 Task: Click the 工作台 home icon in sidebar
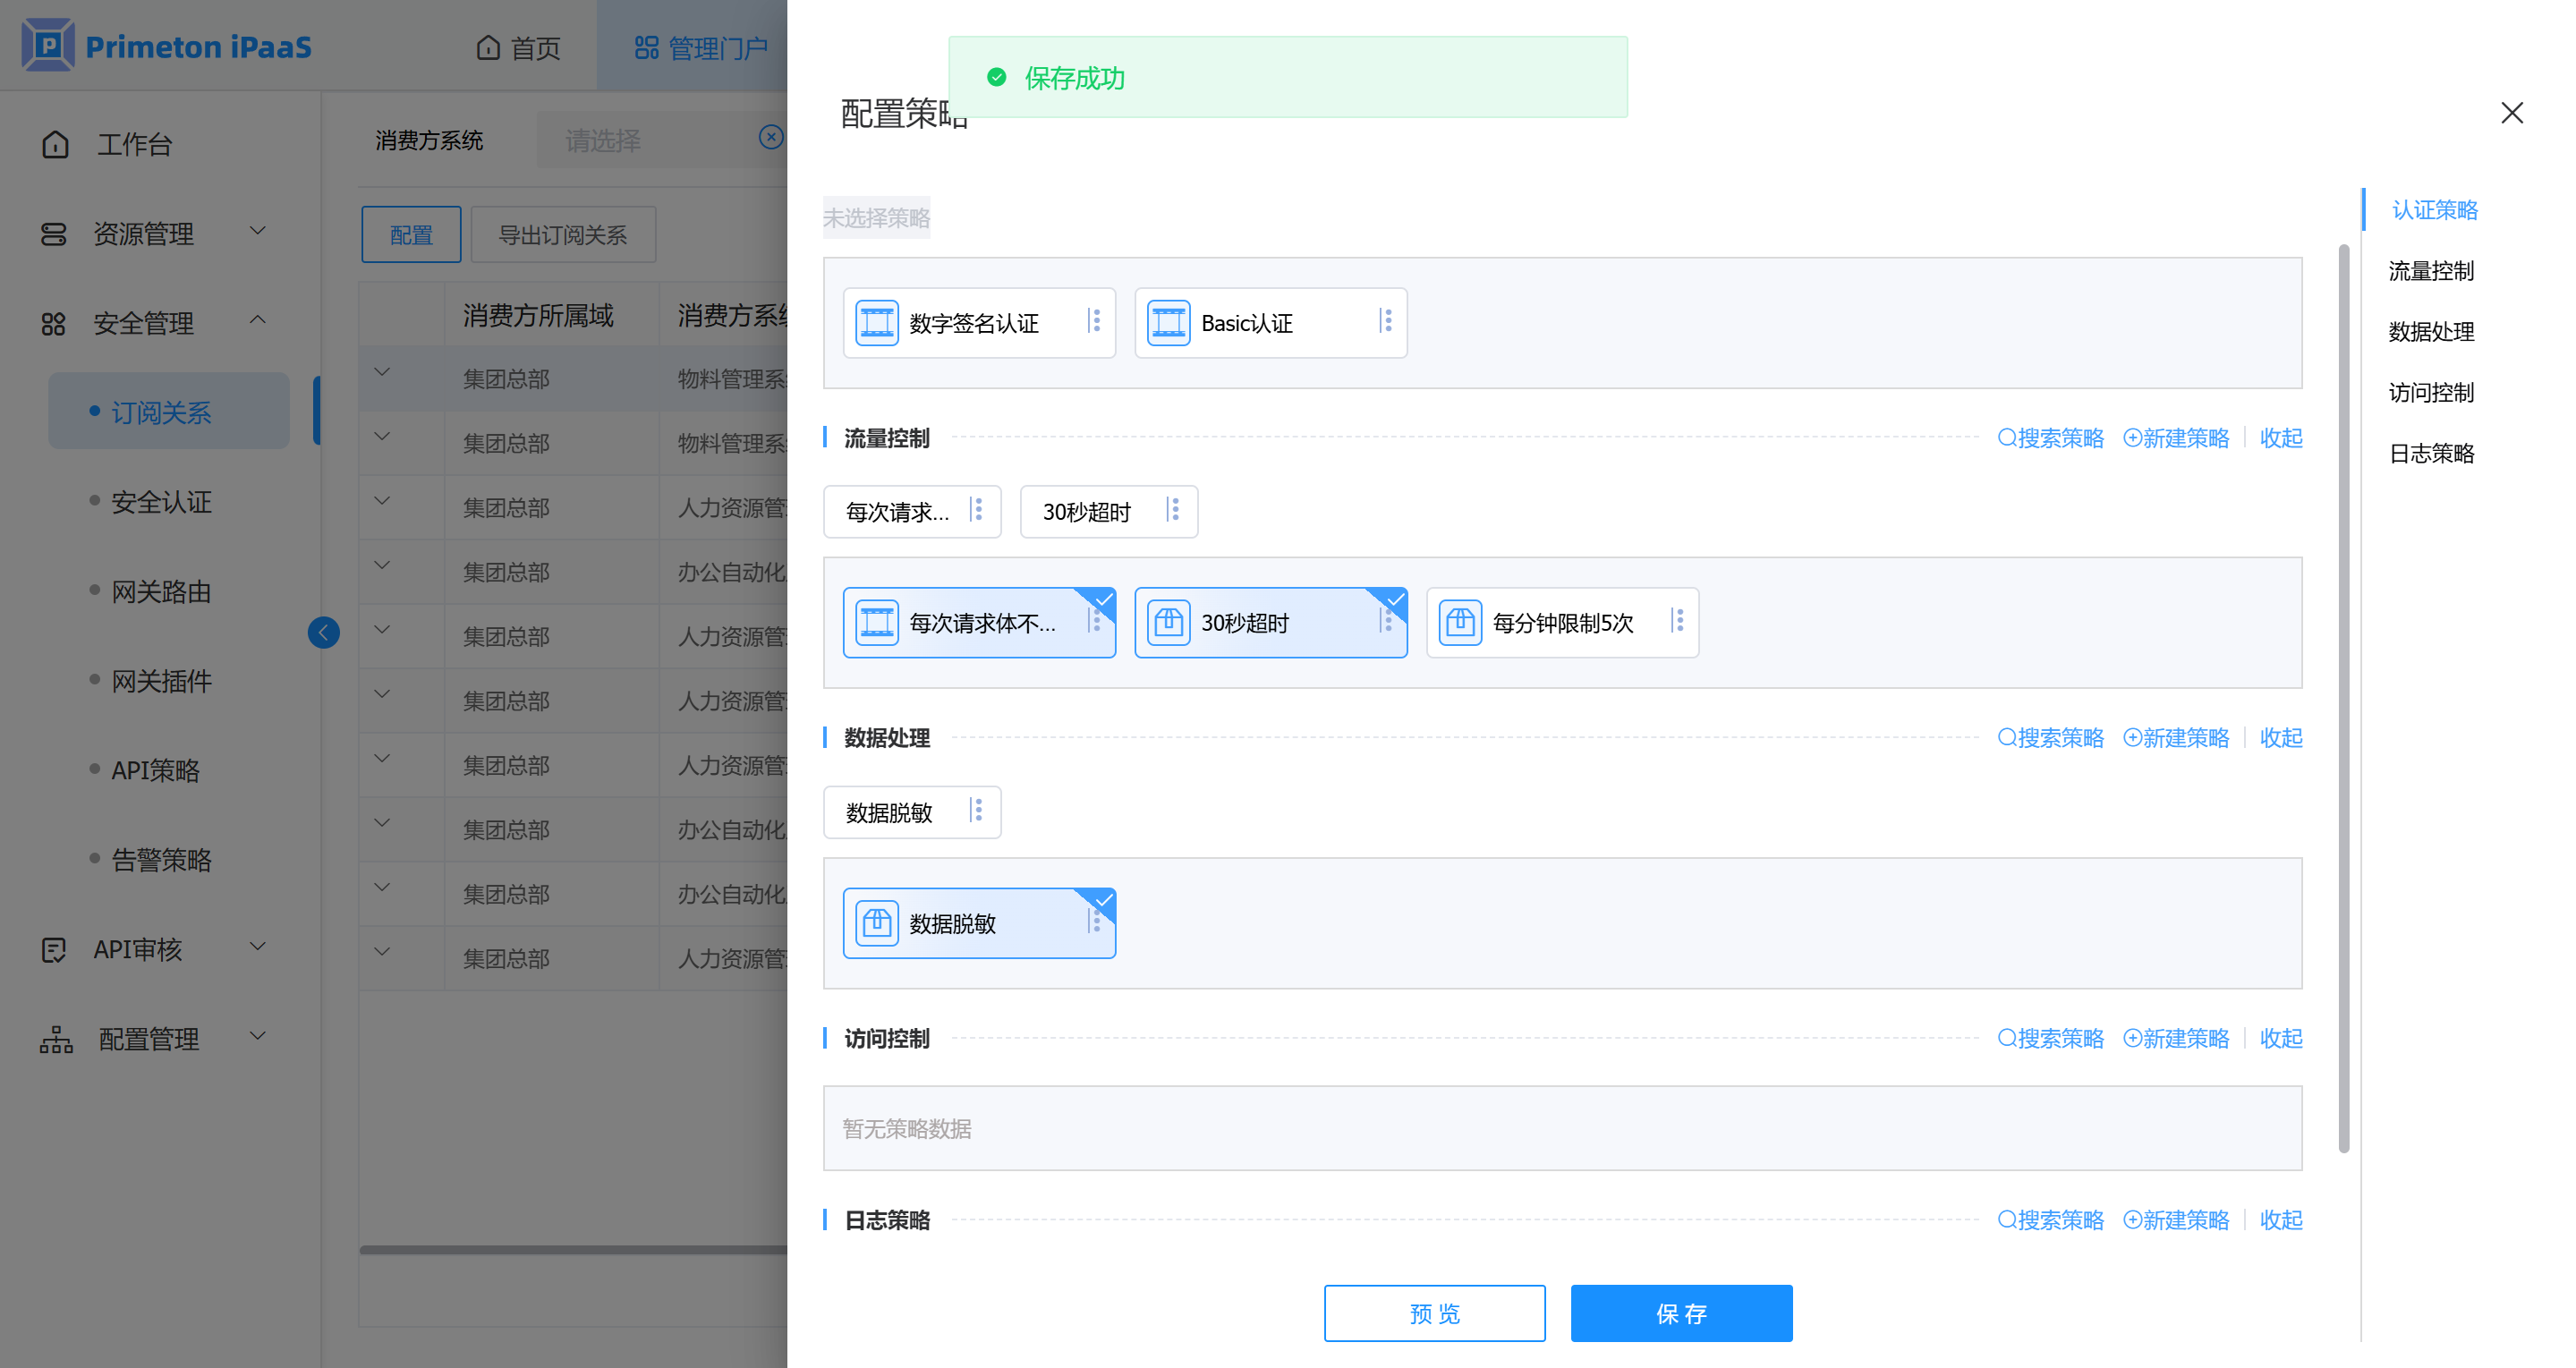point(56,144)
